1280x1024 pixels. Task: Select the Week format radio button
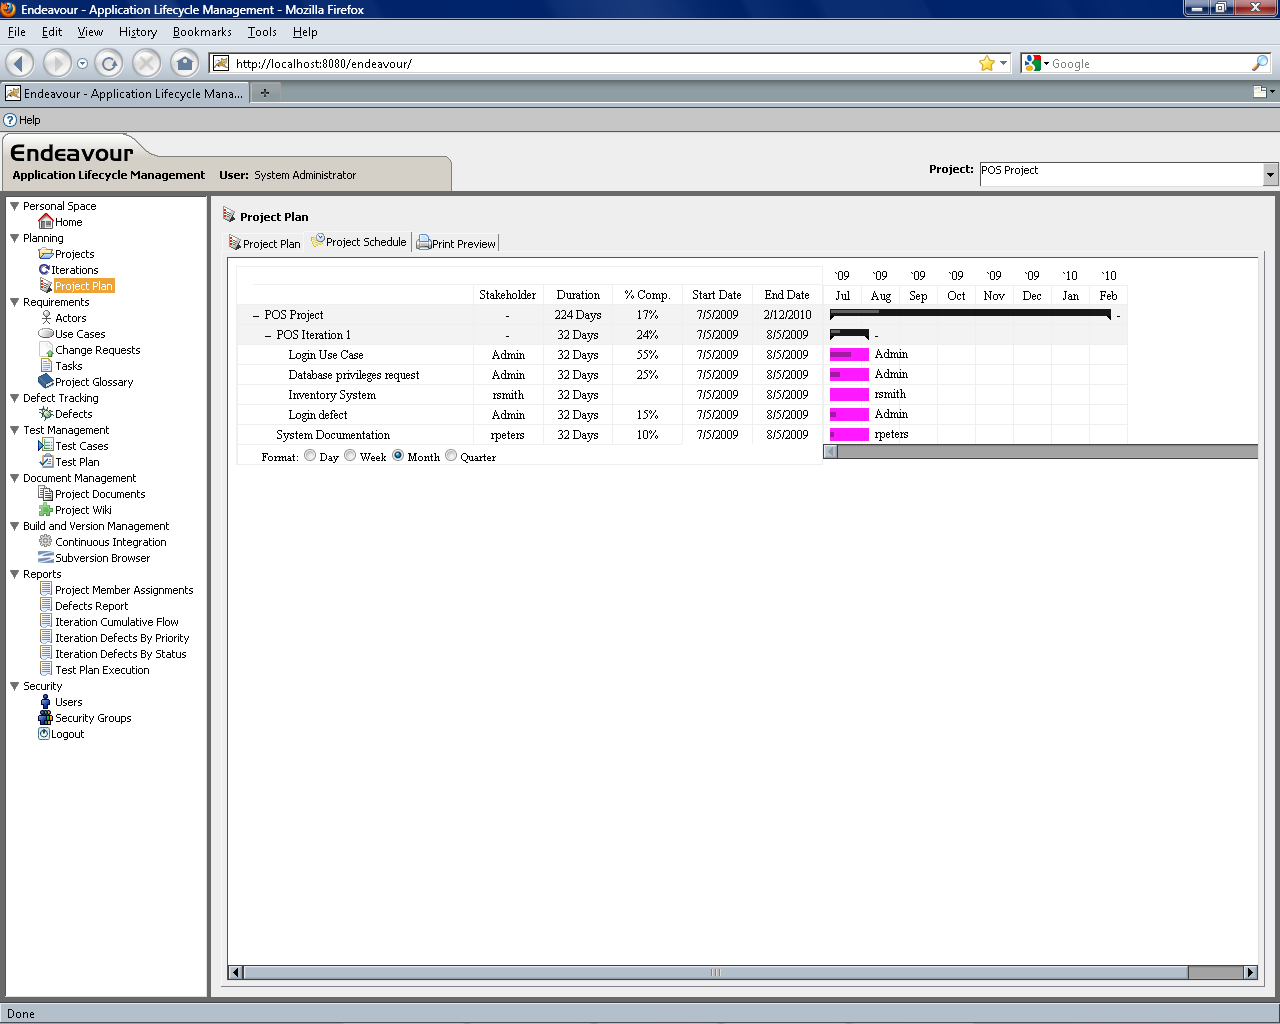[350, 456]
